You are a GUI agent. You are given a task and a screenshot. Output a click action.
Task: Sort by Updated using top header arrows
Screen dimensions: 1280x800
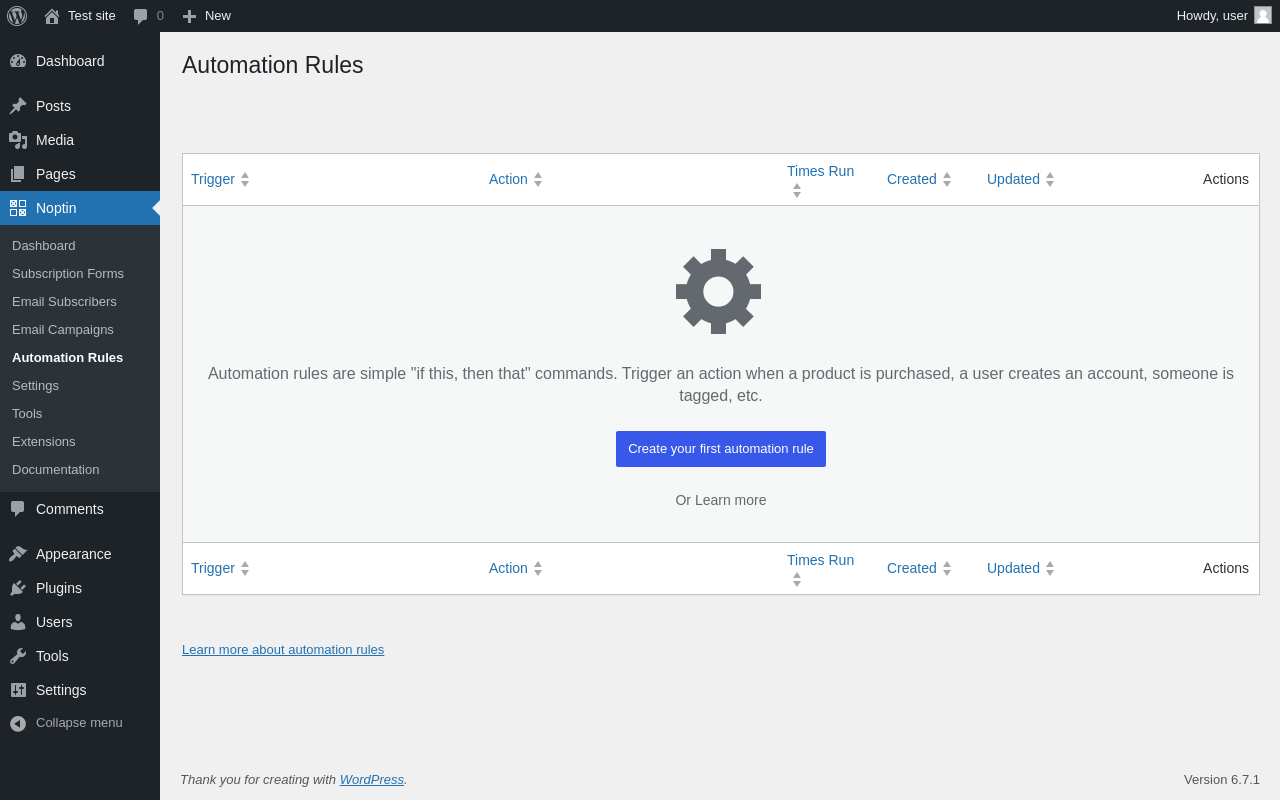pos(1050,180)
